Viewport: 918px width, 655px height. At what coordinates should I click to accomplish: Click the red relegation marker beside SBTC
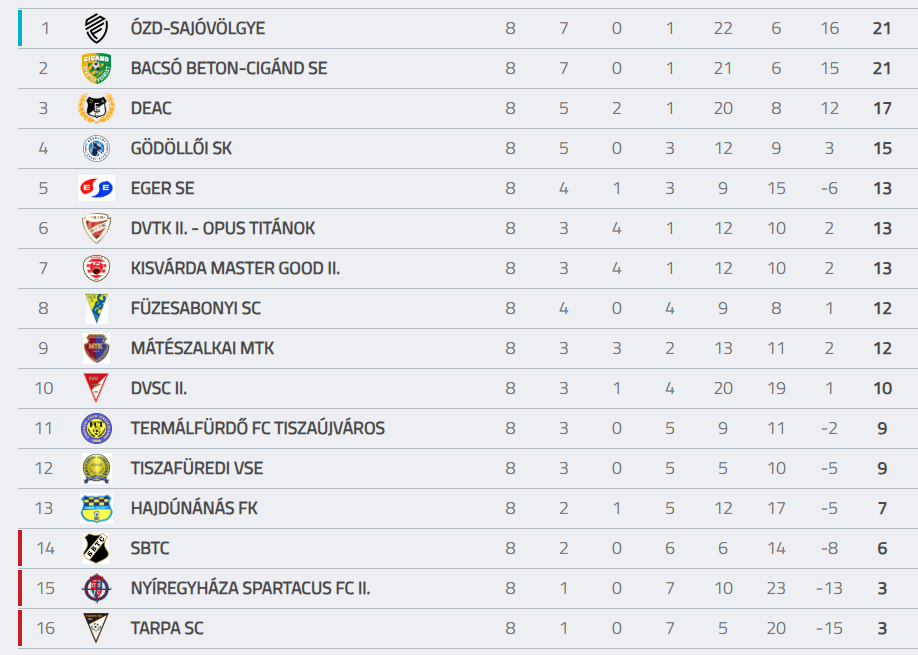[20, 548]
